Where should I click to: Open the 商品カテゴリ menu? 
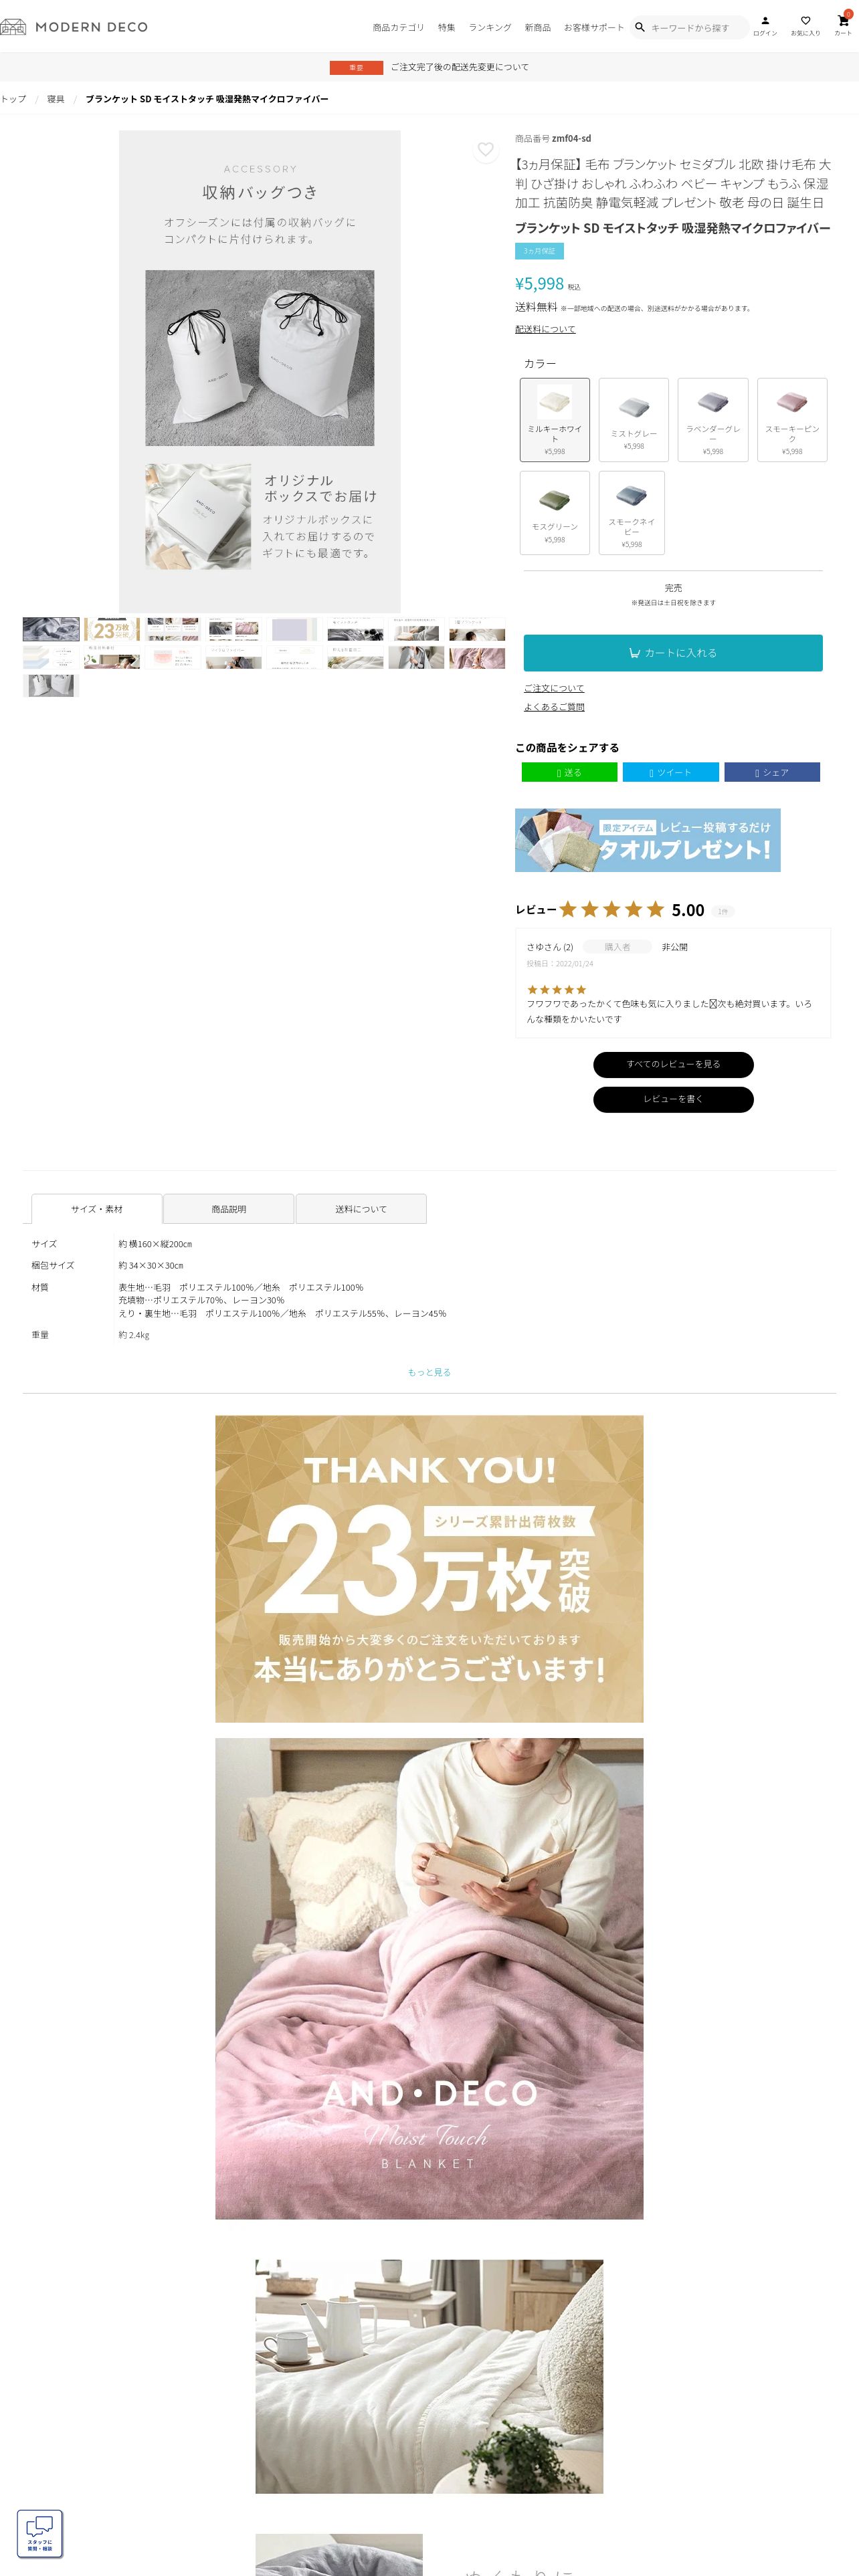point(398,28)
